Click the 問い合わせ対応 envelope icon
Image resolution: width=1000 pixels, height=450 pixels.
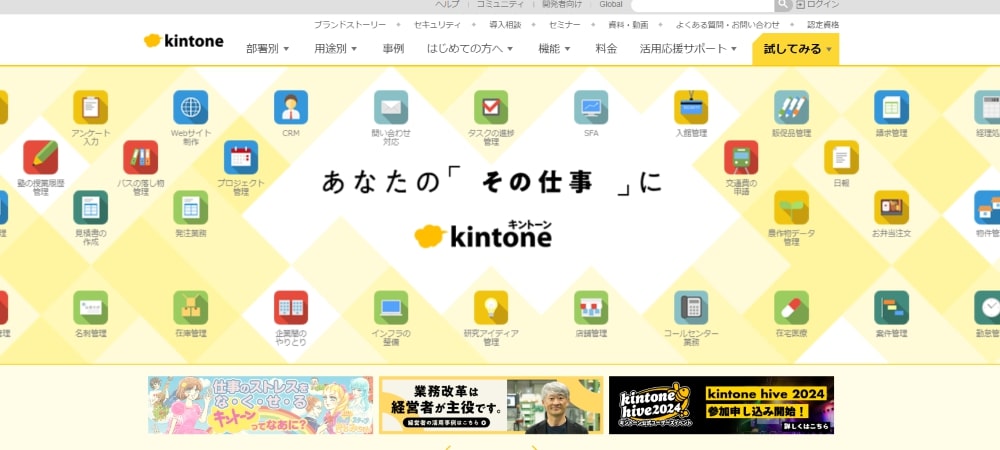click(x=391, y=107)
